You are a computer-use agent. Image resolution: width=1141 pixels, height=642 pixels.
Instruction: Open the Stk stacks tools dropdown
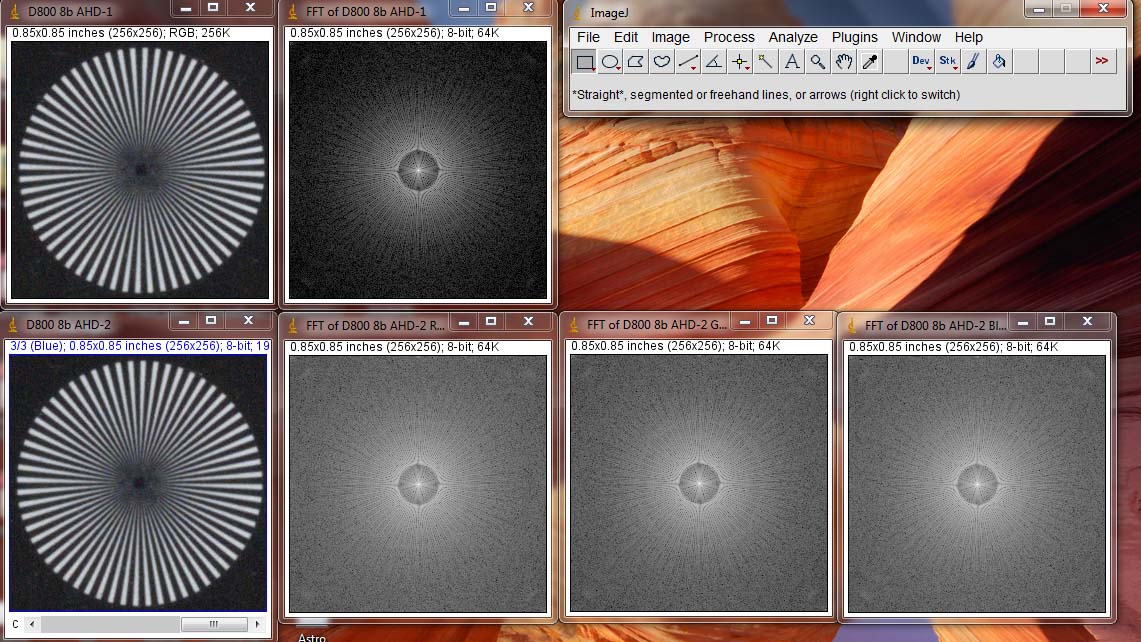coord(948,62)
